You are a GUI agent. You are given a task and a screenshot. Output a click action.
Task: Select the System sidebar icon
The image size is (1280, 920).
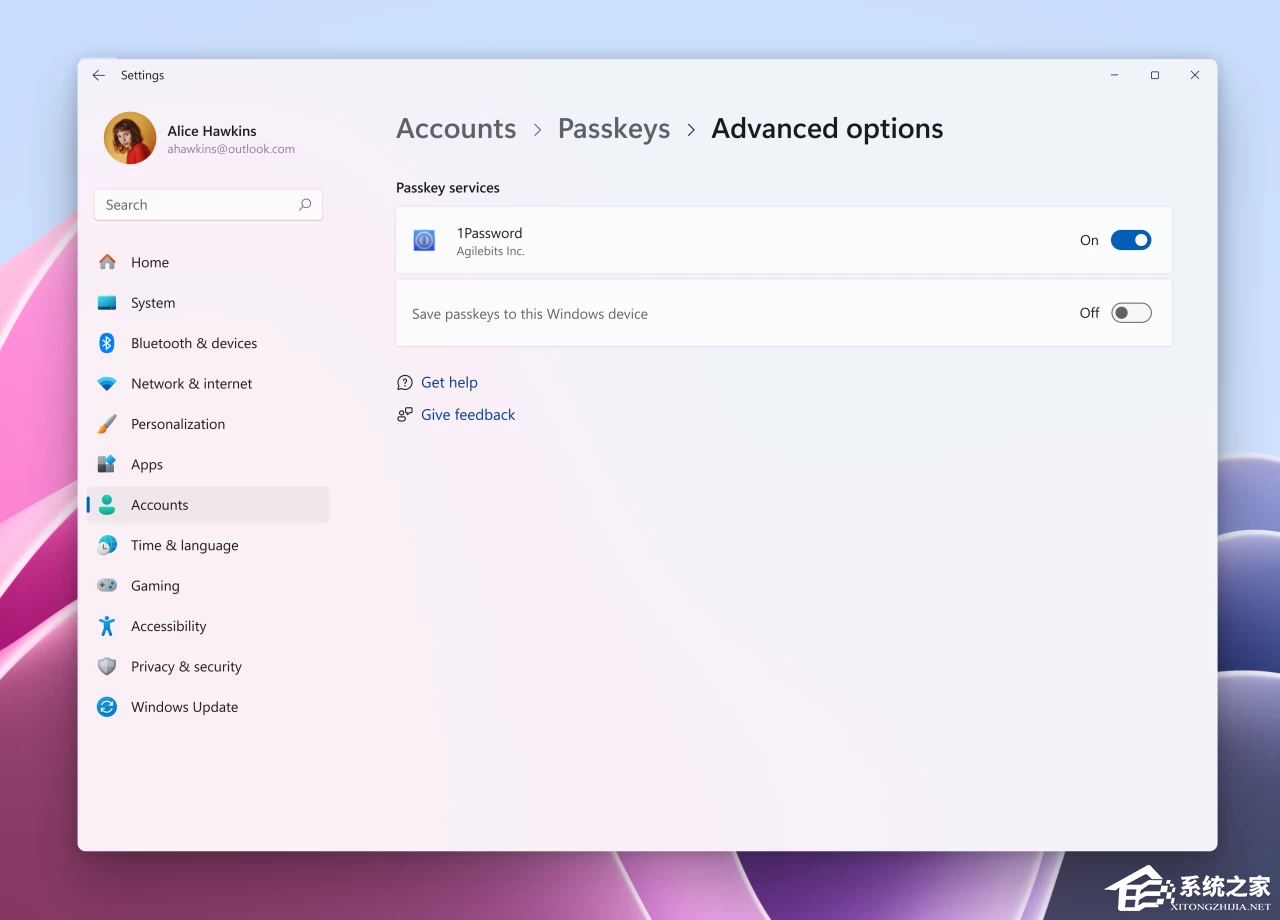click(106, 302)
